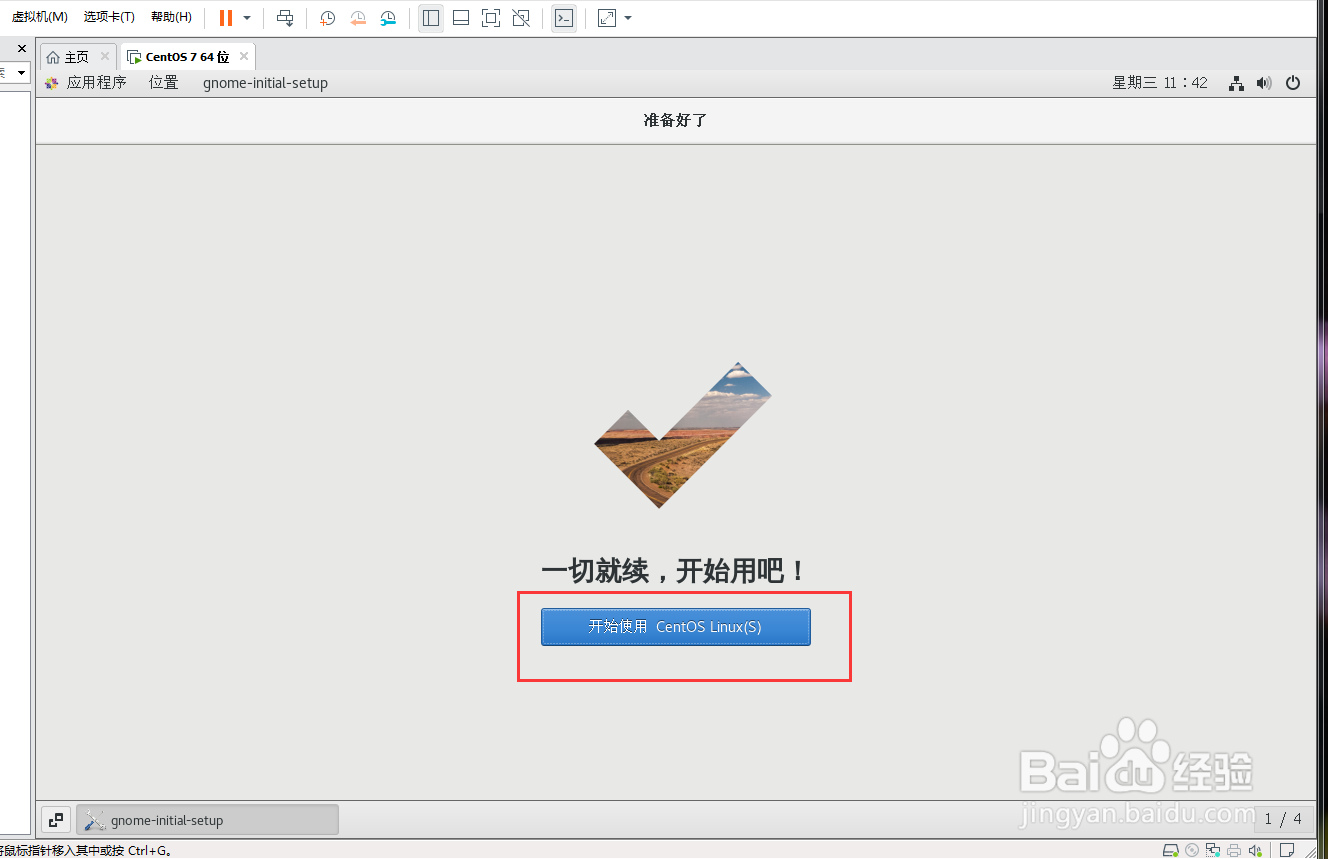Screen dimensions: 1328x859
Task: Open the library search dropdown
Action: 20,72
